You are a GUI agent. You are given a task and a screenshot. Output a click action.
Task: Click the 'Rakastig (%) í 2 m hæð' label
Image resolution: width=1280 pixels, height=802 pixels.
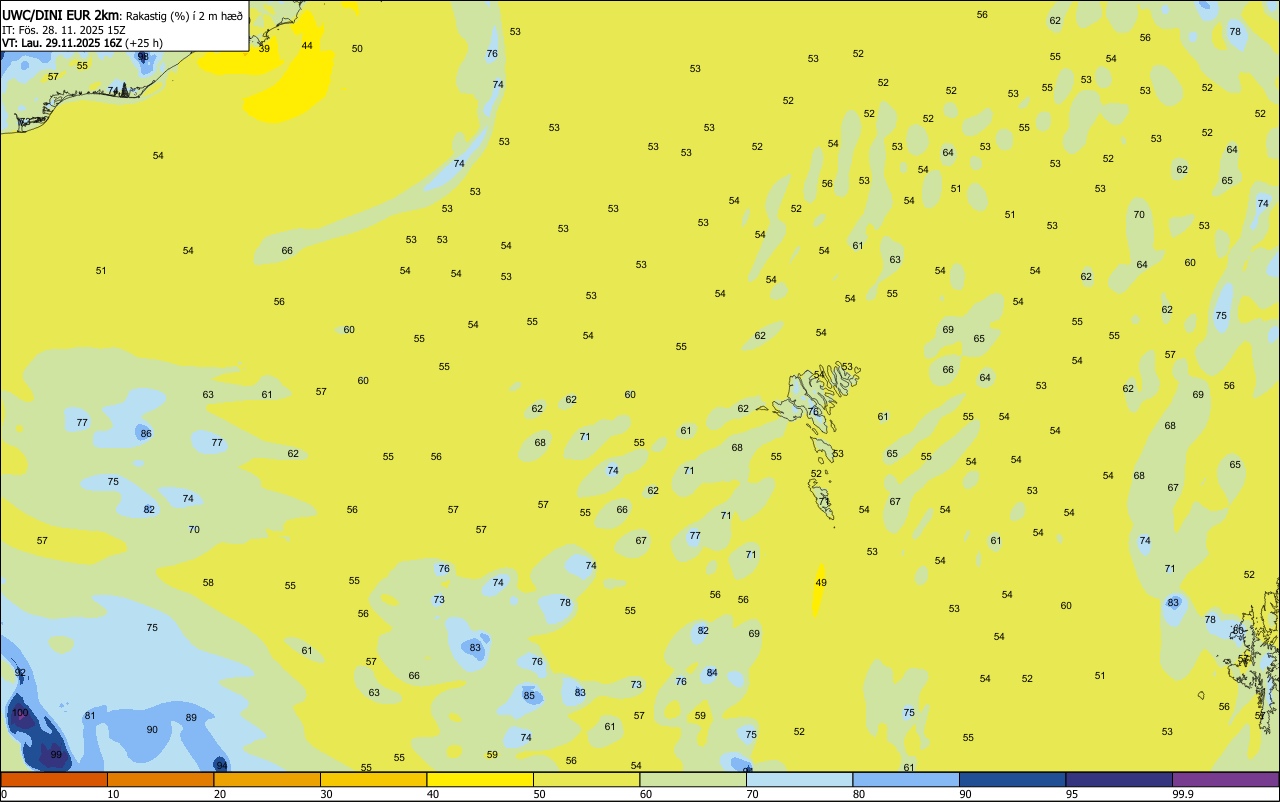(x=184, y=16)
